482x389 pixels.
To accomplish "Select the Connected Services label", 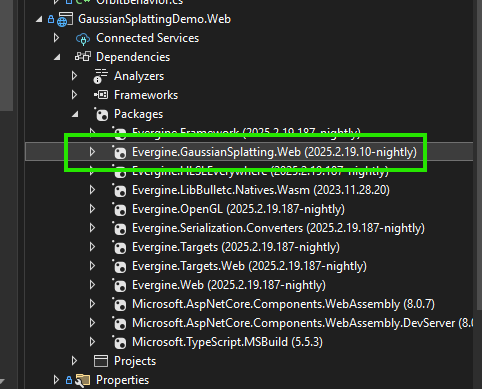I will coord(147,38).
